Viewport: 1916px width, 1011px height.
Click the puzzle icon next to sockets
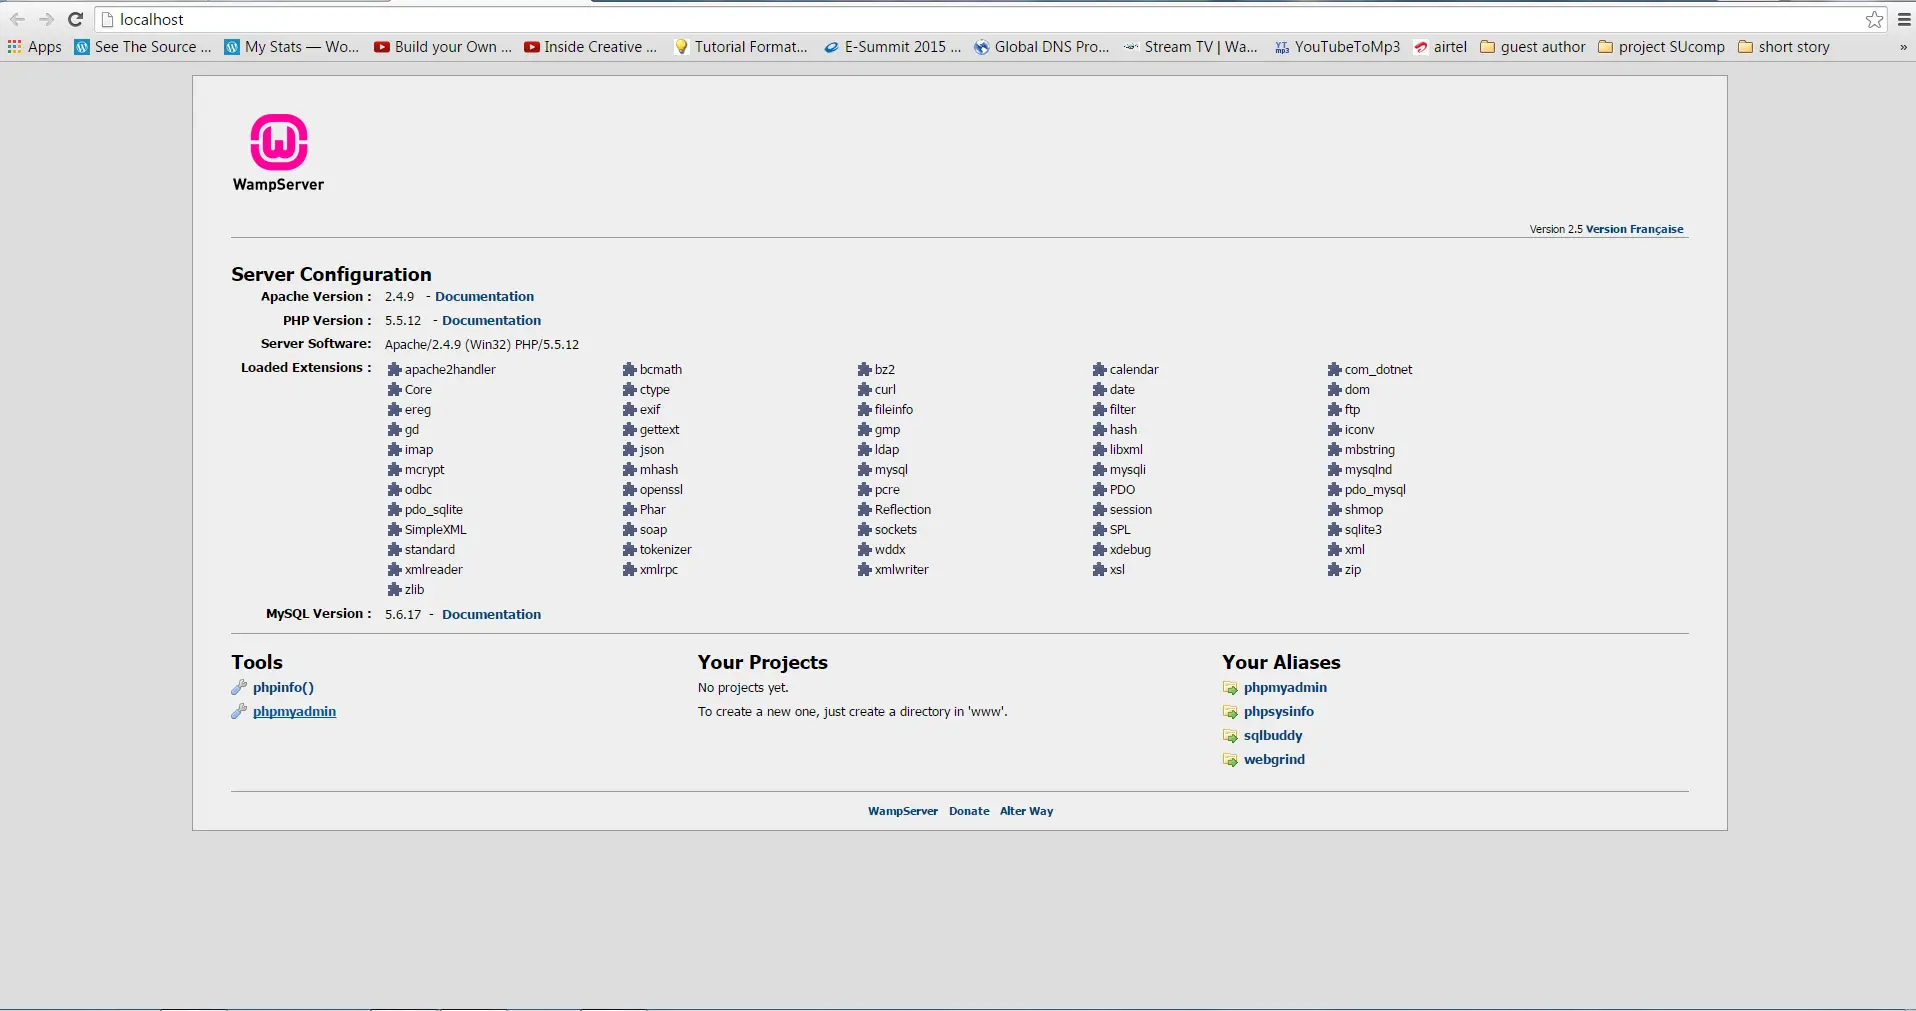pos(864,529)
